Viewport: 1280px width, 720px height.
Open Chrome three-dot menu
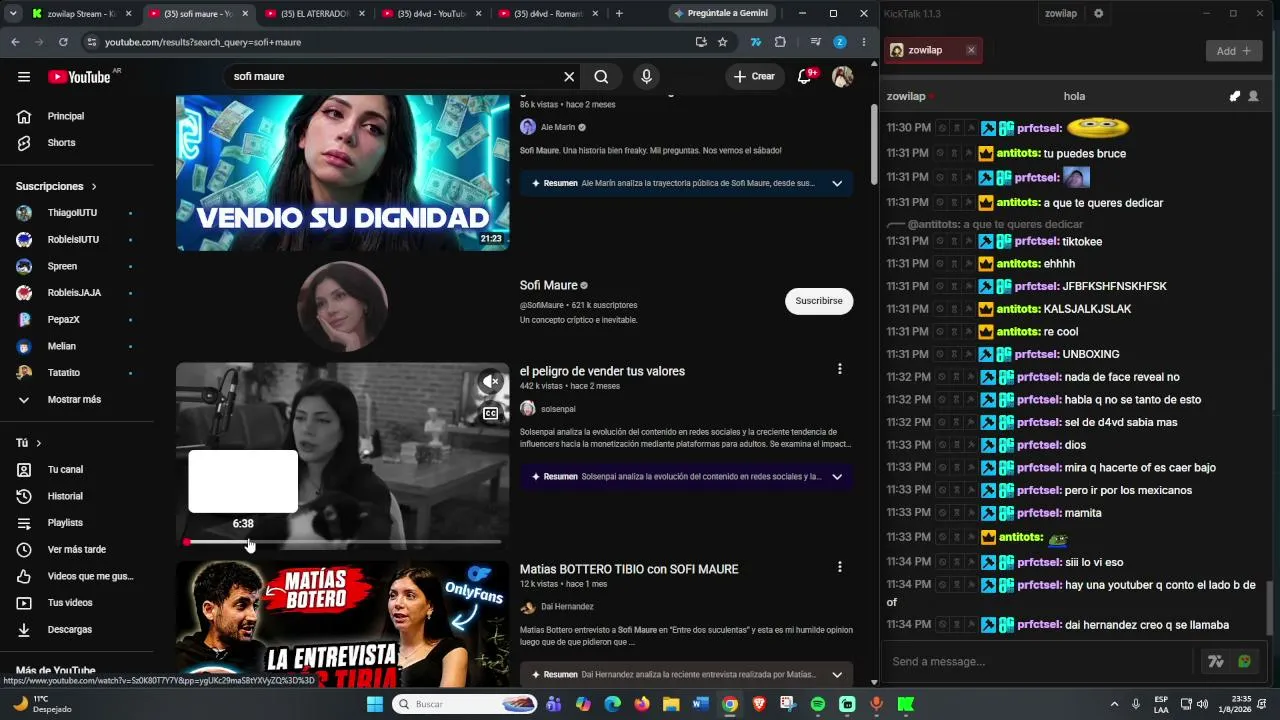click(x=864, y=42)
